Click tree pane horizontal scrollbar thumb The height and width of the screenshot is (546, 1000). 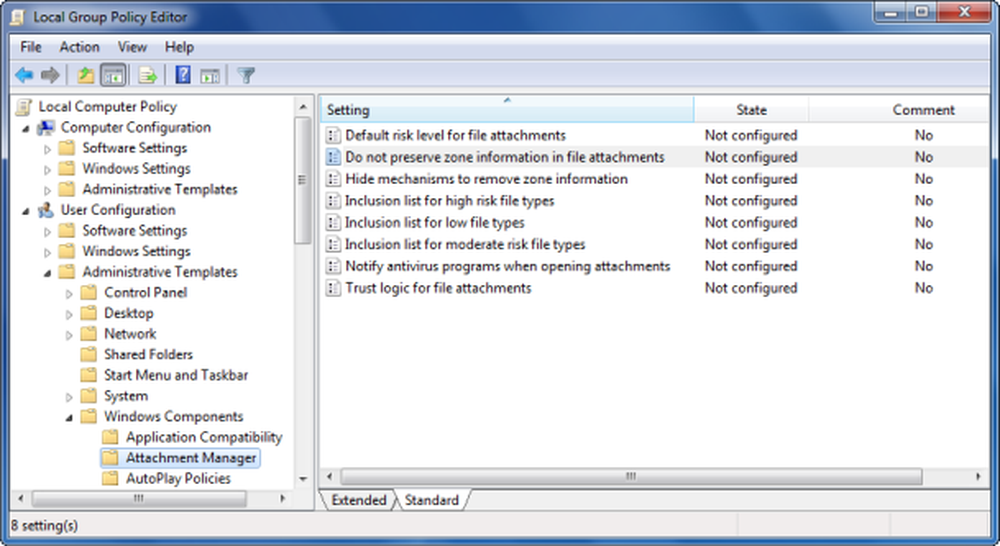point(138,499)
